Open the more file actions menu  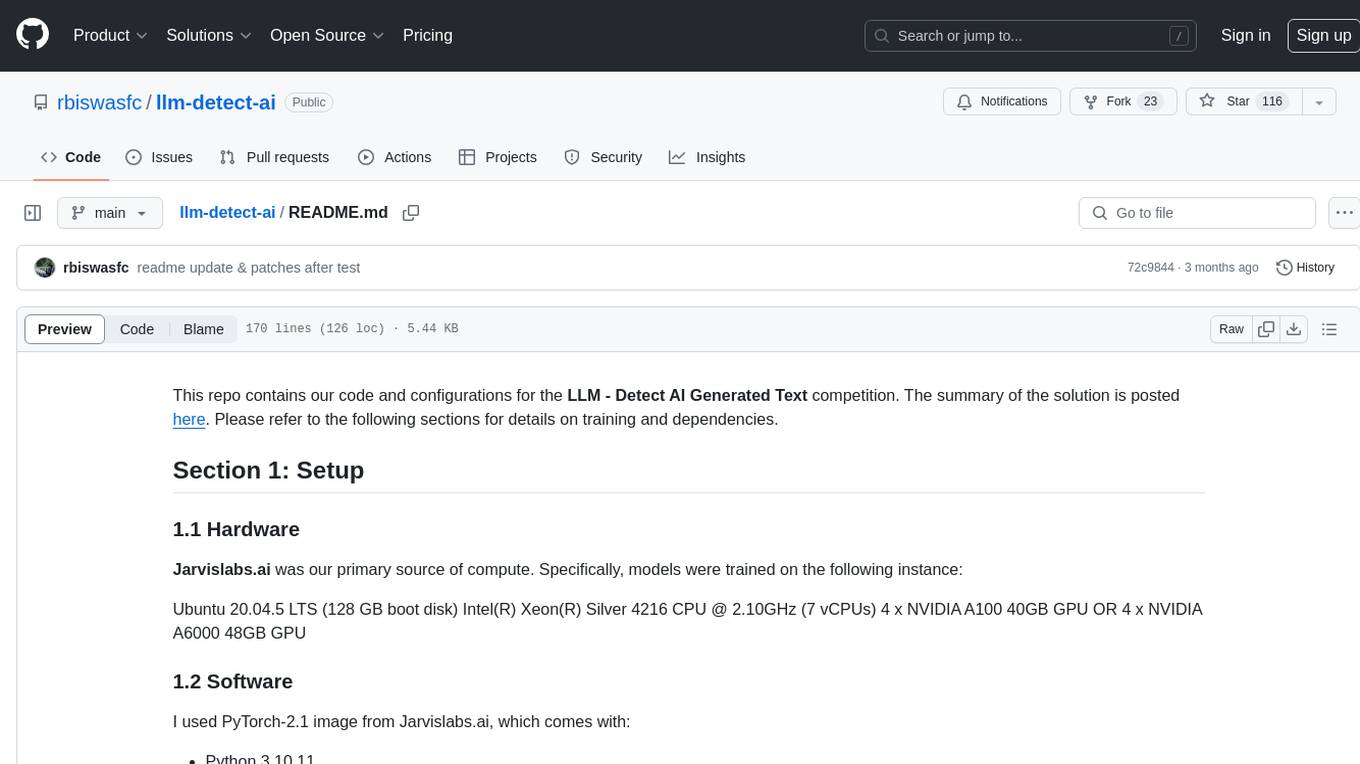[x=1344, y=213]
